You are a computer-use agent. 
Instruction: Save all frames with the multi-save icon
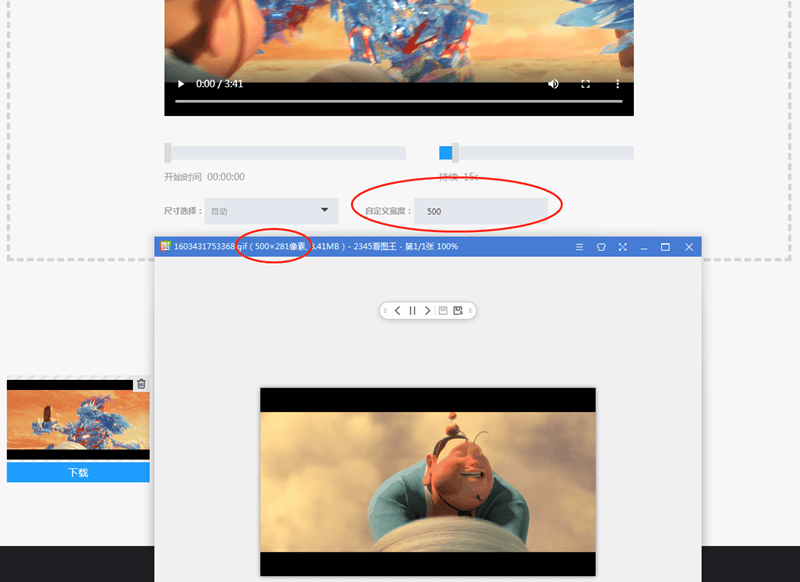tap(458, 311)
